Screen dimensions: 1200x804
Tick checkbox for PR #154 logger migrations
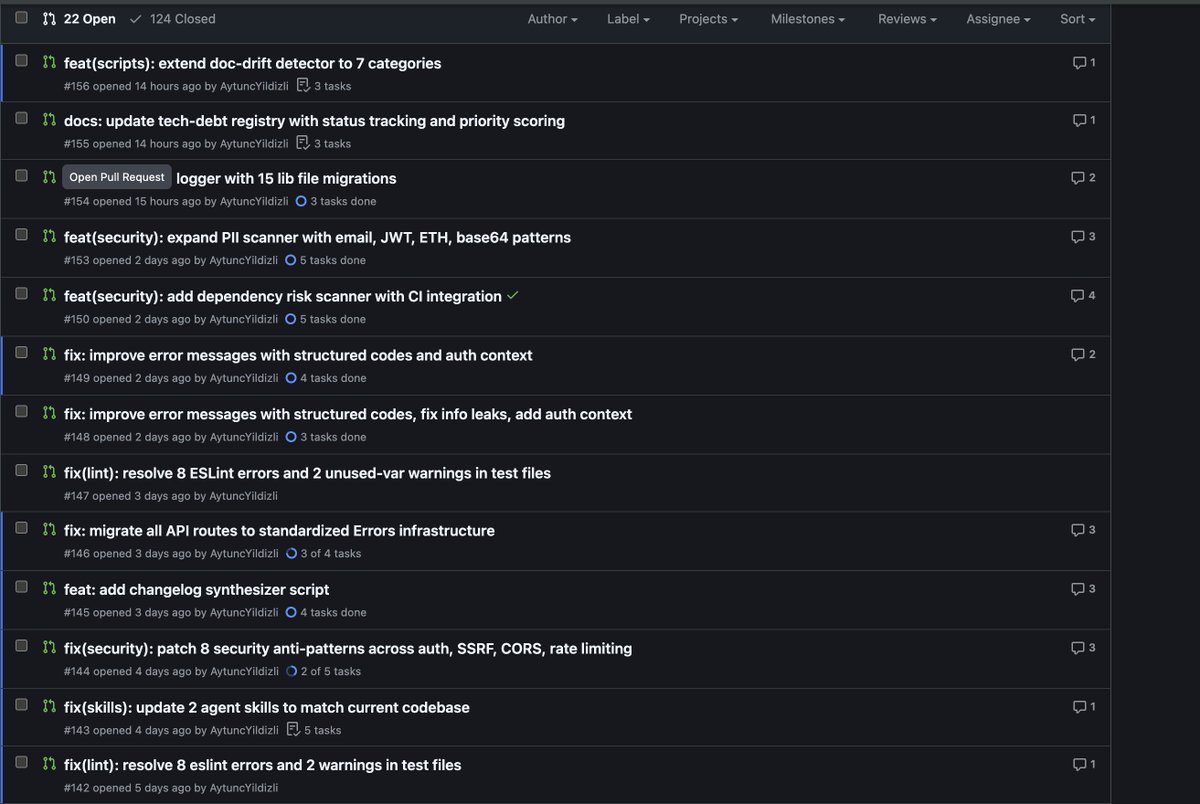[x=21, y=175]
